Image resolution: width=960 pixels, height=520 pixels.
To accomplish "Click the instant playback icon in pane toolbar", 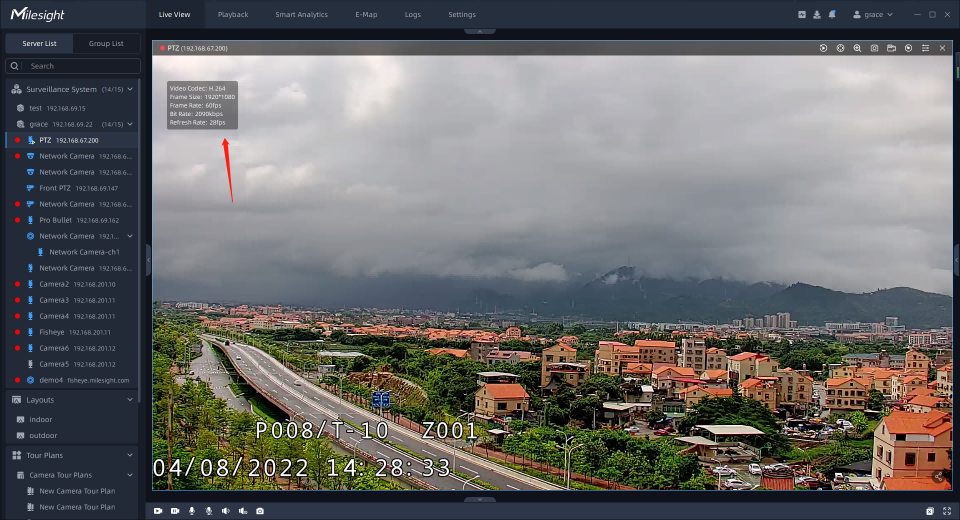I will coord(823,48).
